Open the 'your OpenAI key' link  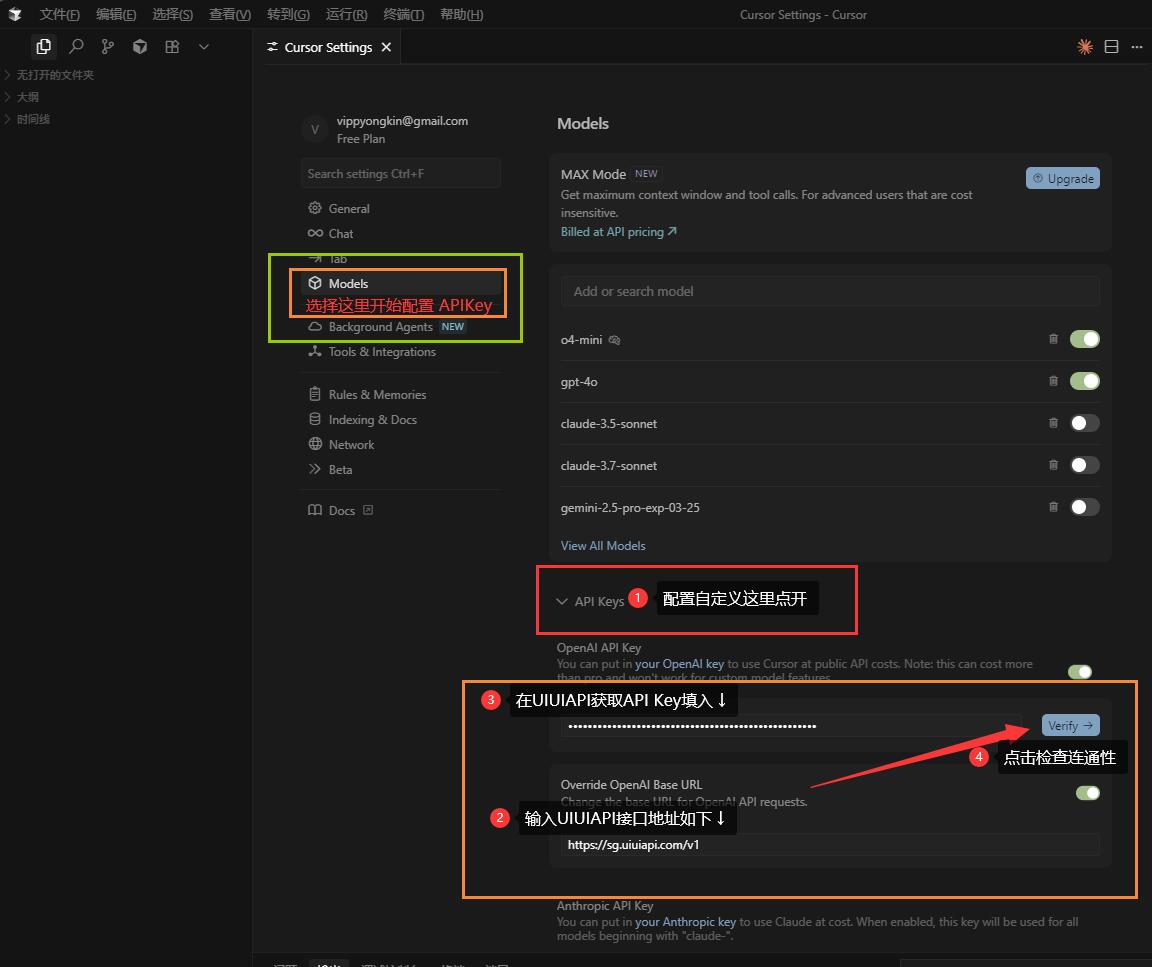click(679, 664)
